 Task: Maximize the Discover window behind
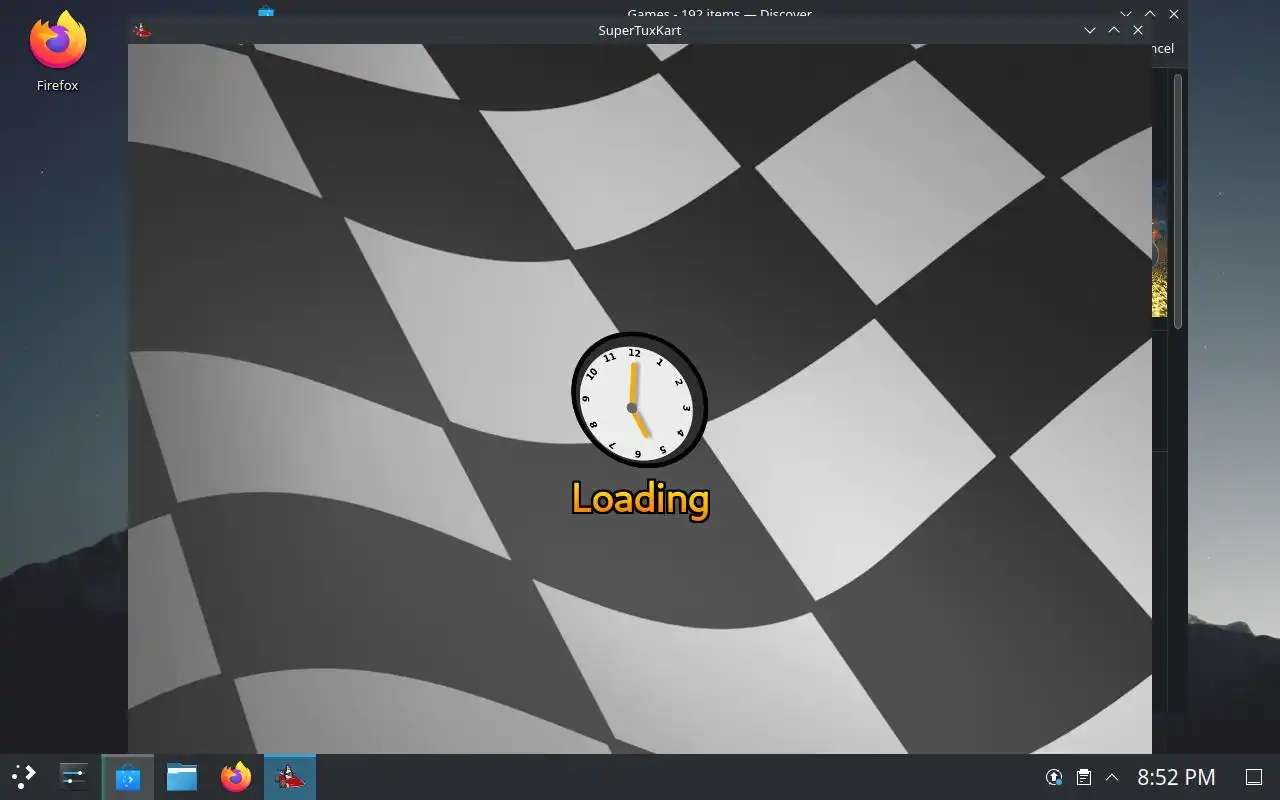tap(1150, 13)
